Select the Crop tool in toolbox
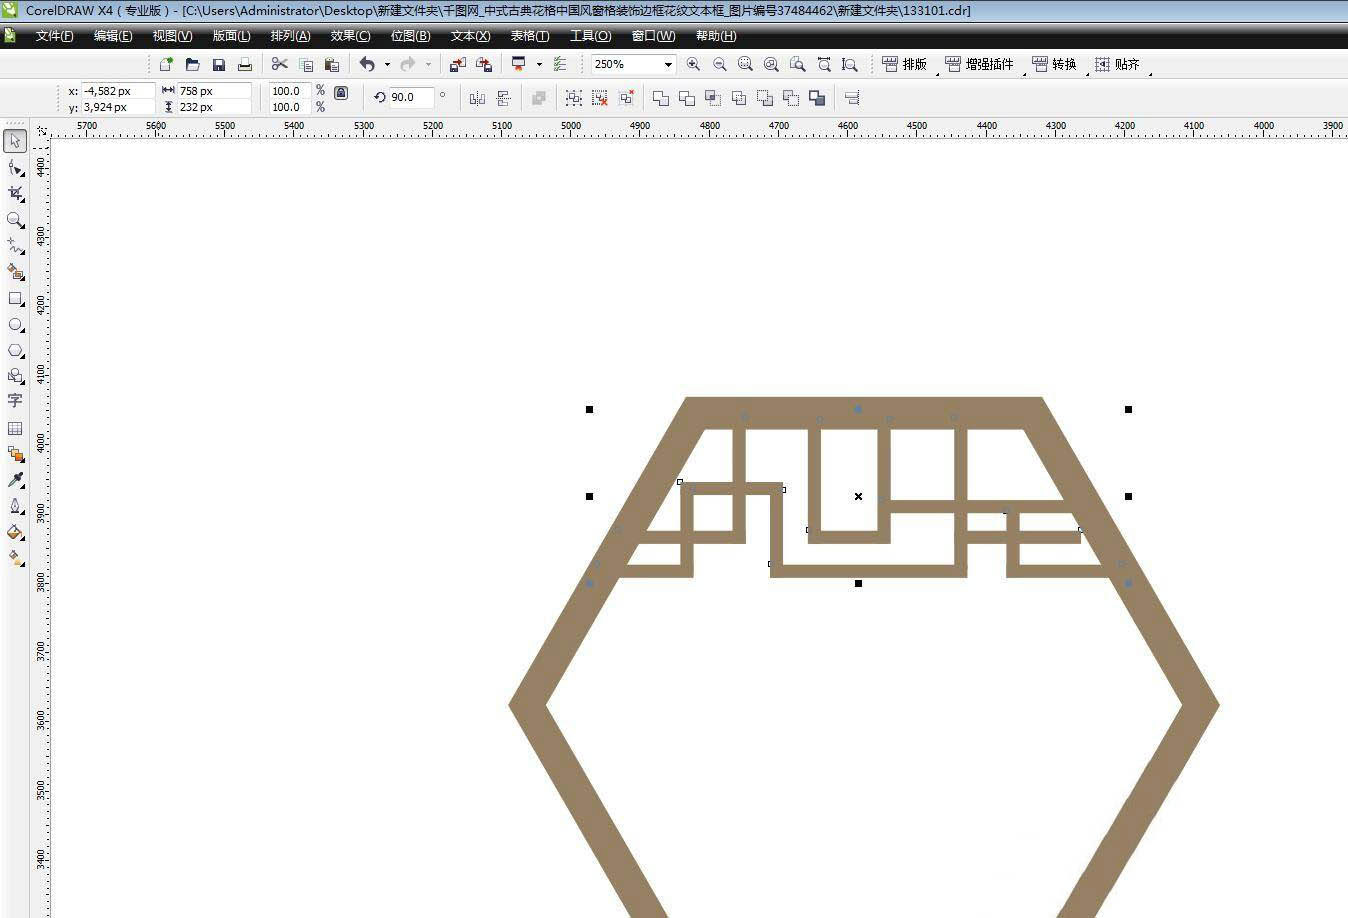Image resolution: width=1348 pixels, height=918 pixels. pyautogui.click(x=15, y=193)
